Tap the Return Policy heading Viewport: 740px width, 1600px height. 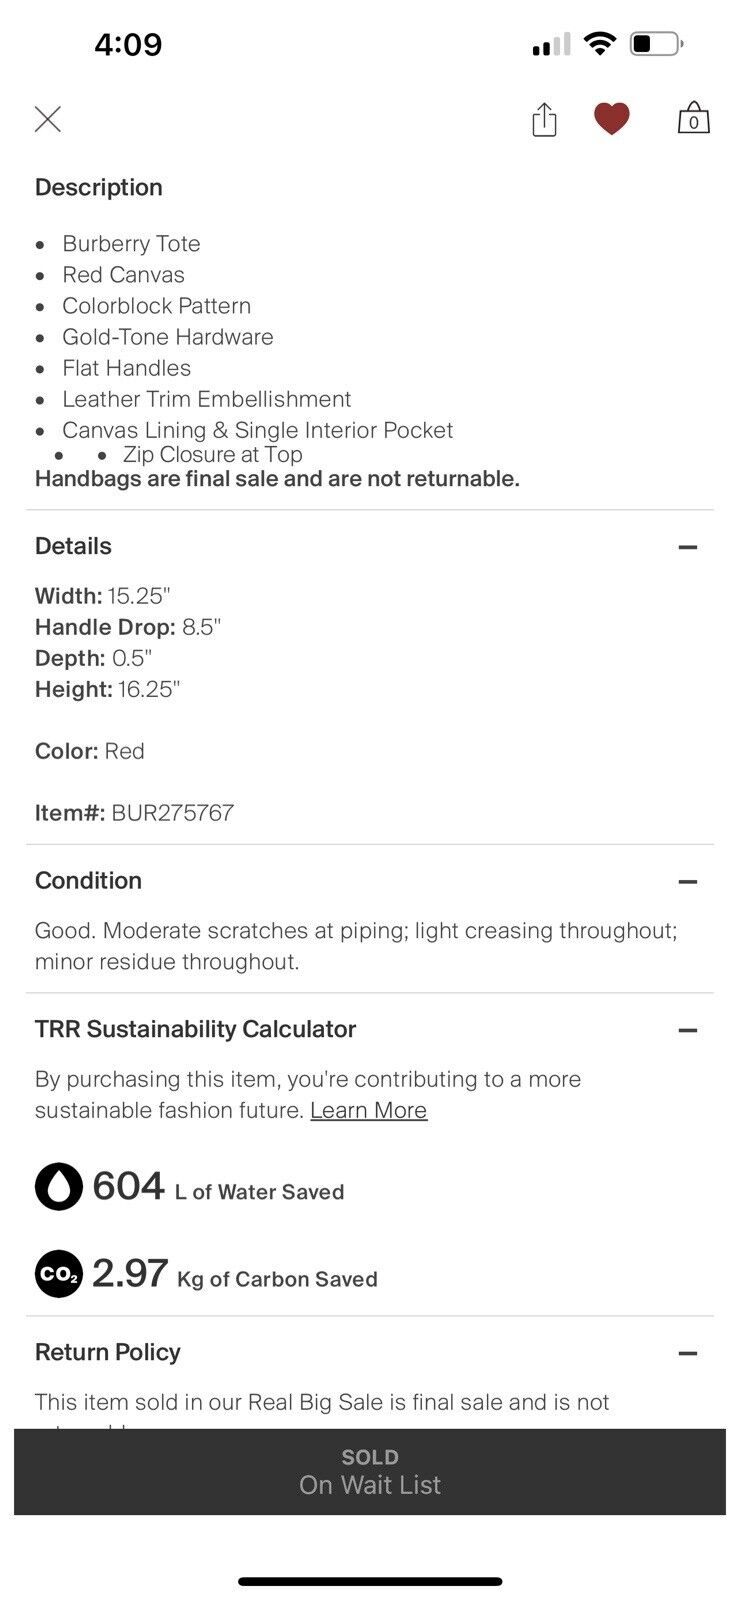point(108,1352)
